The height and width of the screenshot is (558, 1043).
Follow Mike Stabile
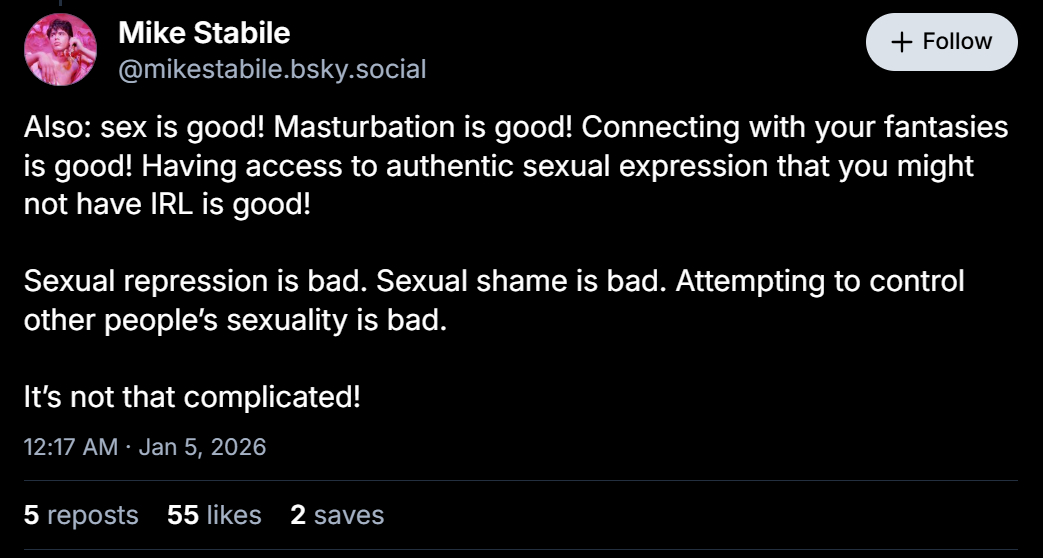pos(941,42)
